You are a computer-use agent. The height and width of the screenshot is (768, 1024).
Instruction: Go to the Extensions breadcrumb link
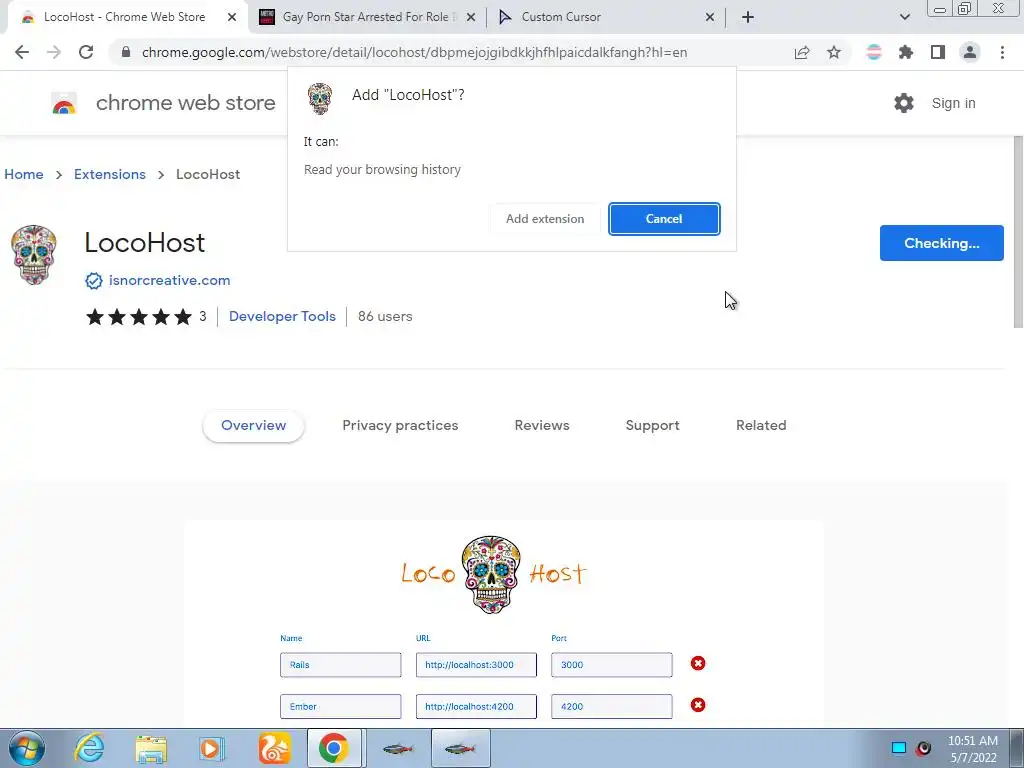[110, 174]
